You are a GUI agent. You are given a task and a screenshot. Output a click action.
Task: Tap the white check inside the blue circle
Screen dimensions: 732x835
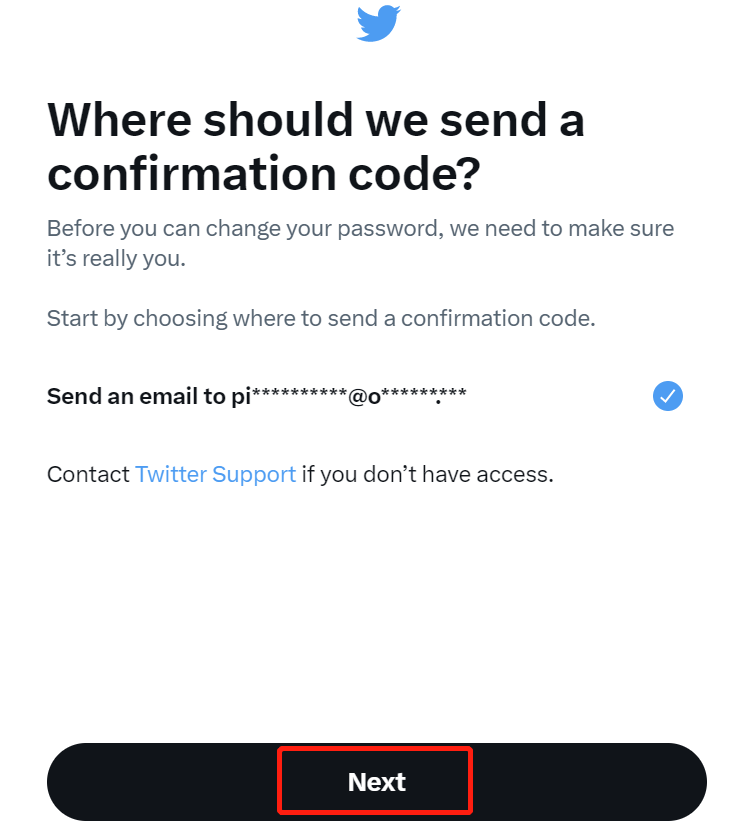[668, 396]
